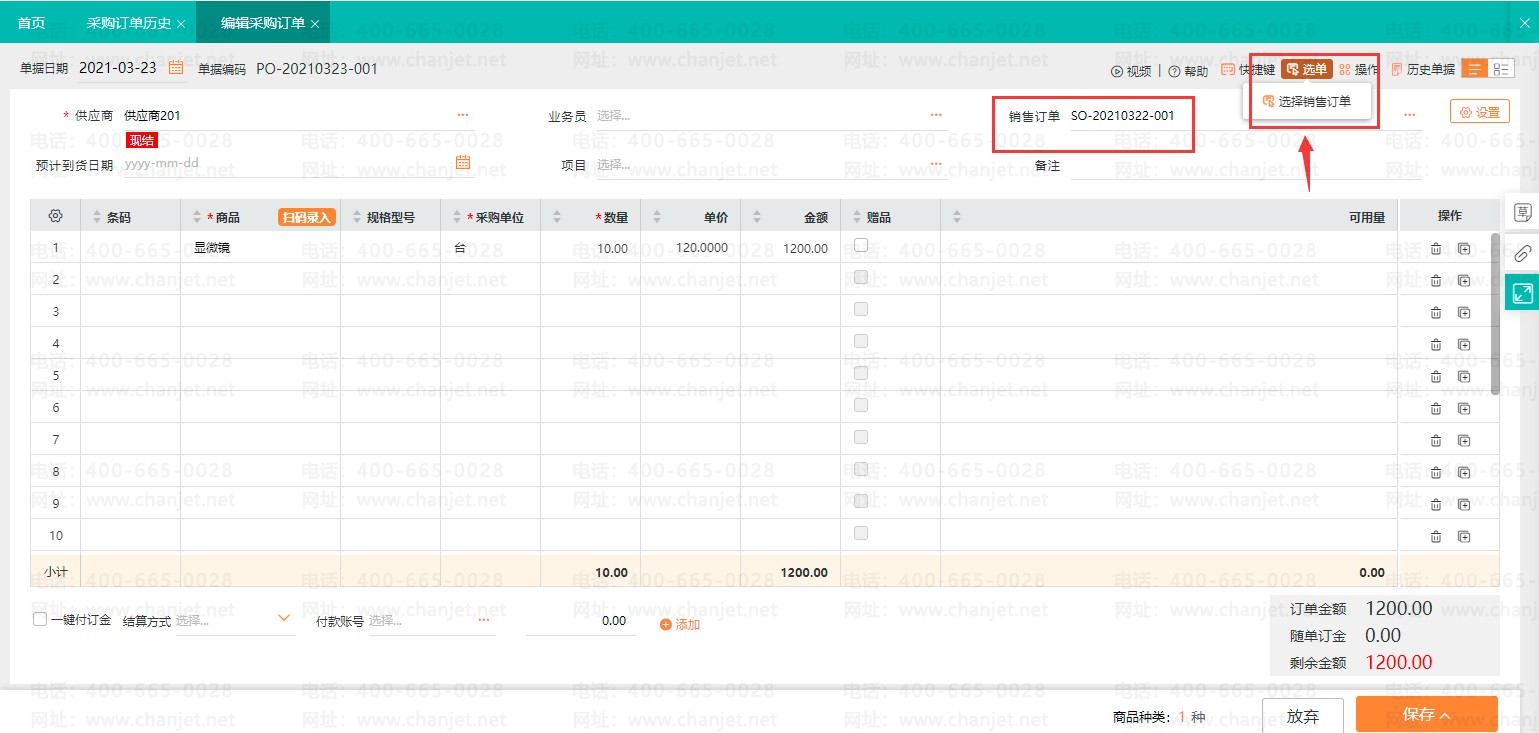
Task: Copy row 1 using the duplicate icon
Action: click(1464, 249)
